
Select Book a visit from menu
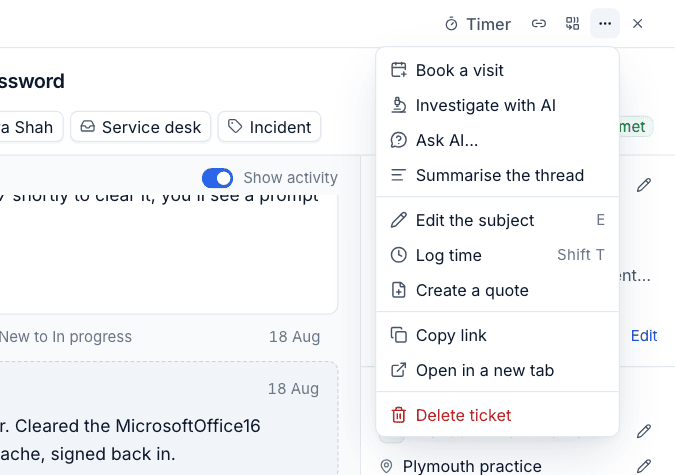pyautogui.click(x=497, y=70)
